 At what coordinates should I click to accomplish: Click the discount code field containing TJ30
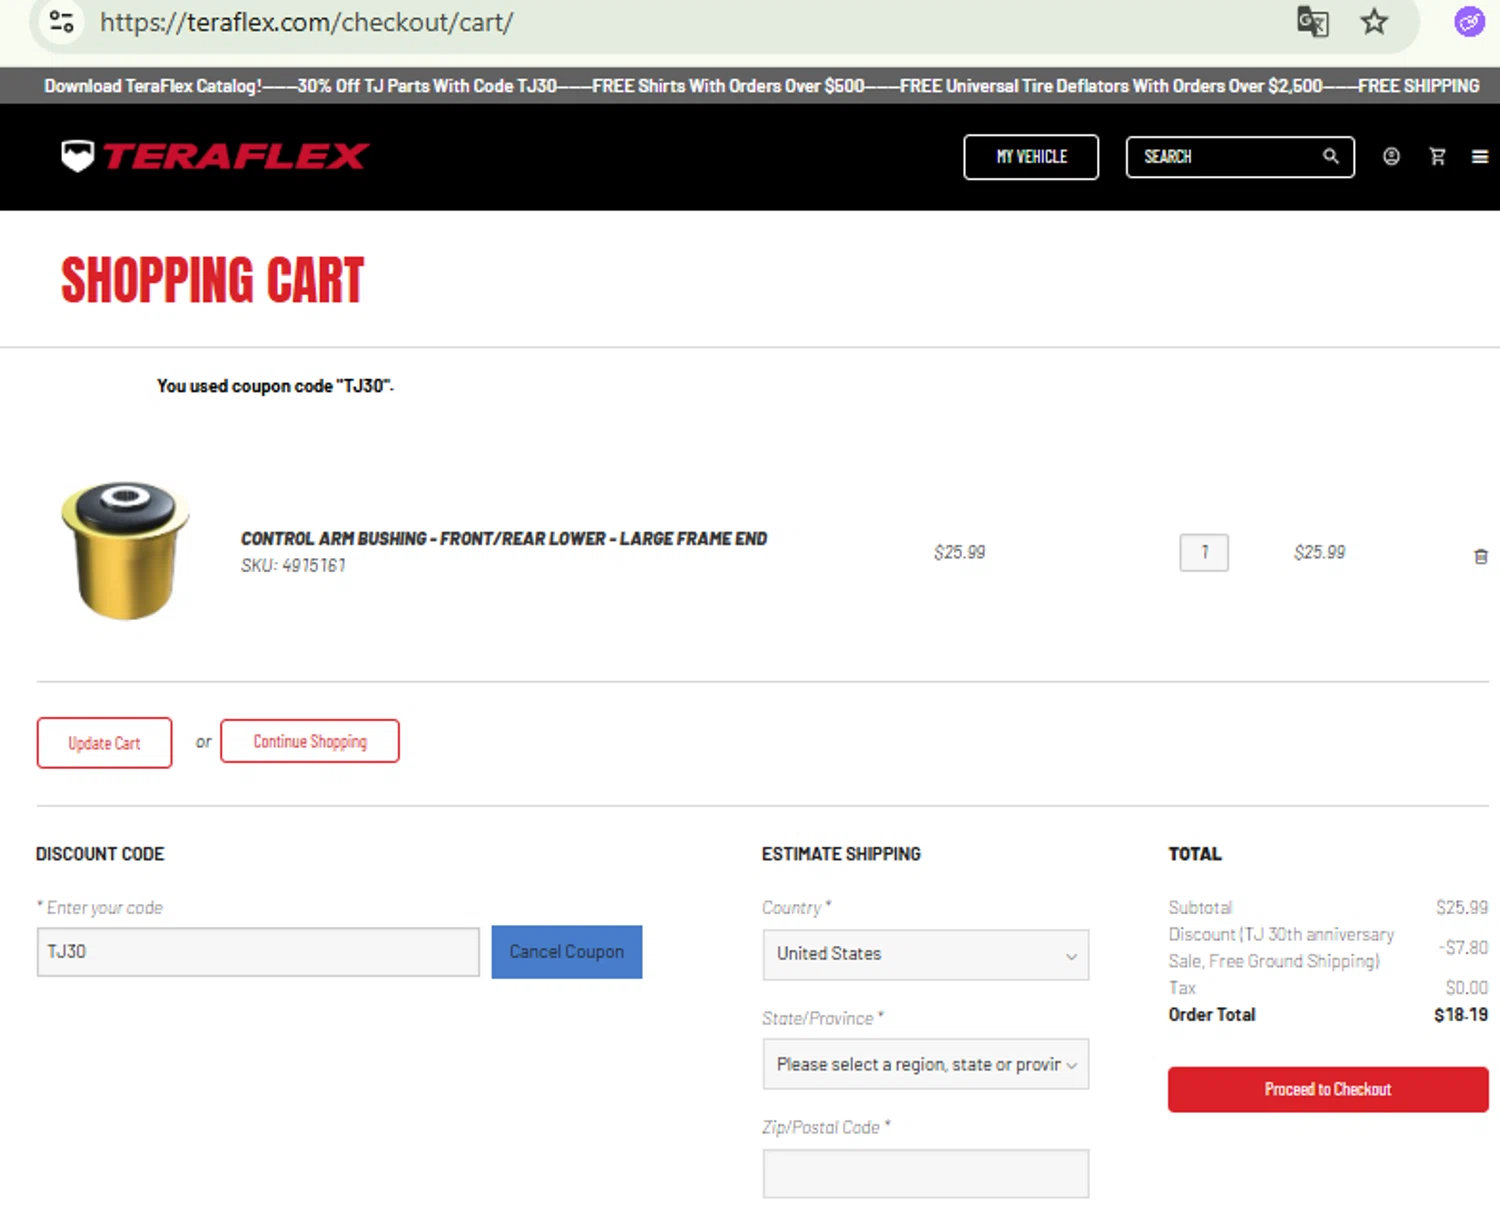click(258, 952)
